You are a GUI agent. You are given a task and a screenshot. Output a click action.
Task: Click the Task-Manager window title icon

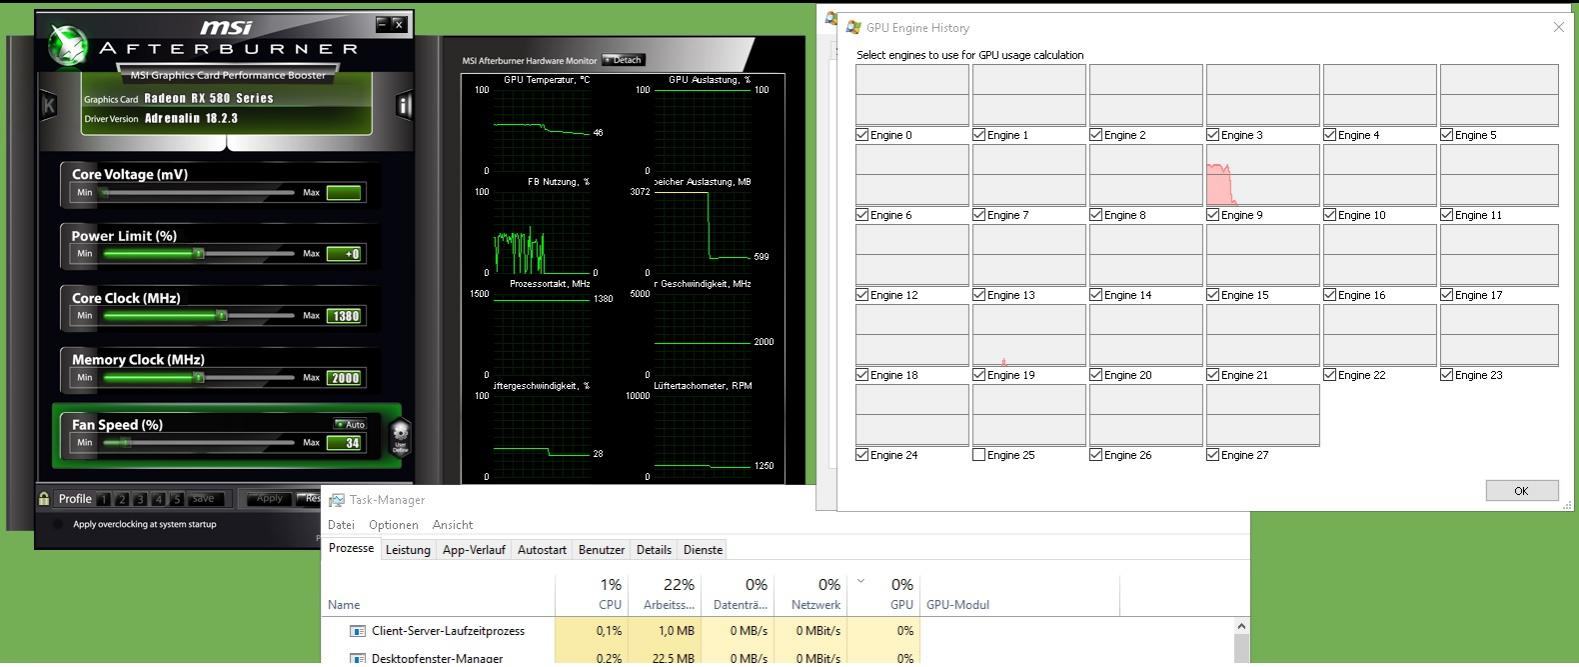coord(337,500)
